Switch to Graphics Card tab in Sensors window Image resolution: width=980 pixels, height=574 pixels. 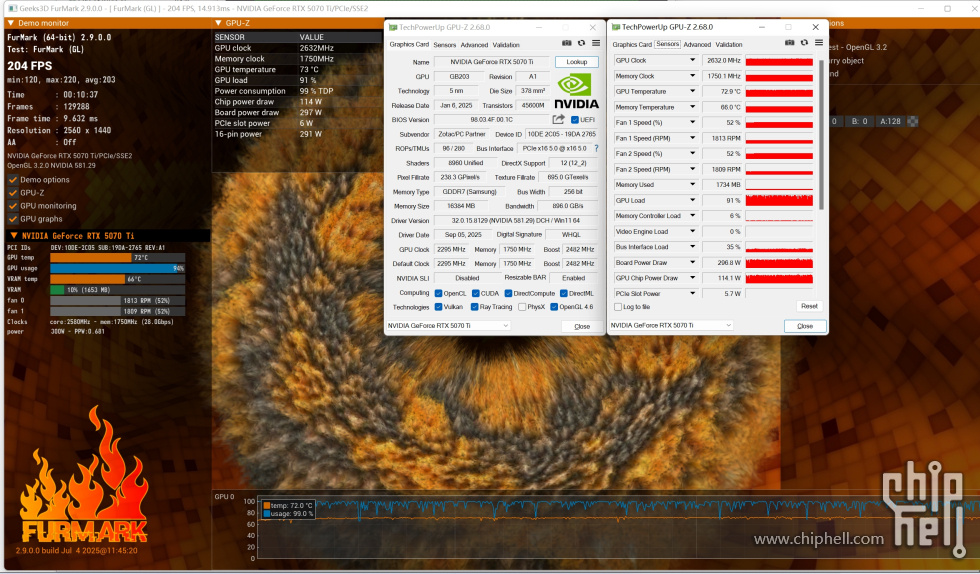click(632, 44)
